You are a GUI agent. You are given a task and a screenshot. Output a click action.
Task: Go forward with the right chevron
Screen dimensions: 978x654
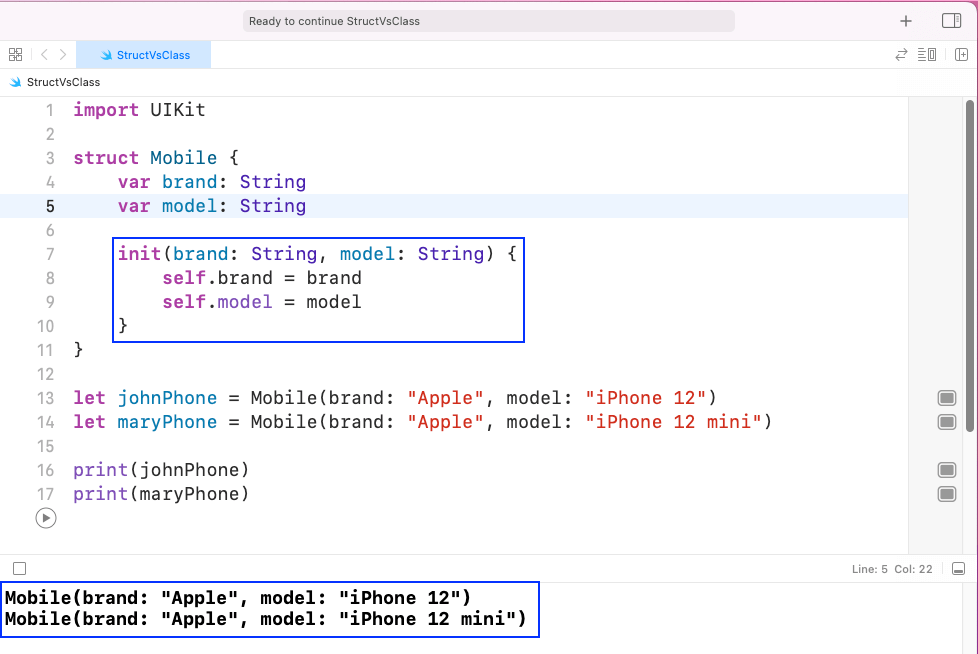(63, 55)
